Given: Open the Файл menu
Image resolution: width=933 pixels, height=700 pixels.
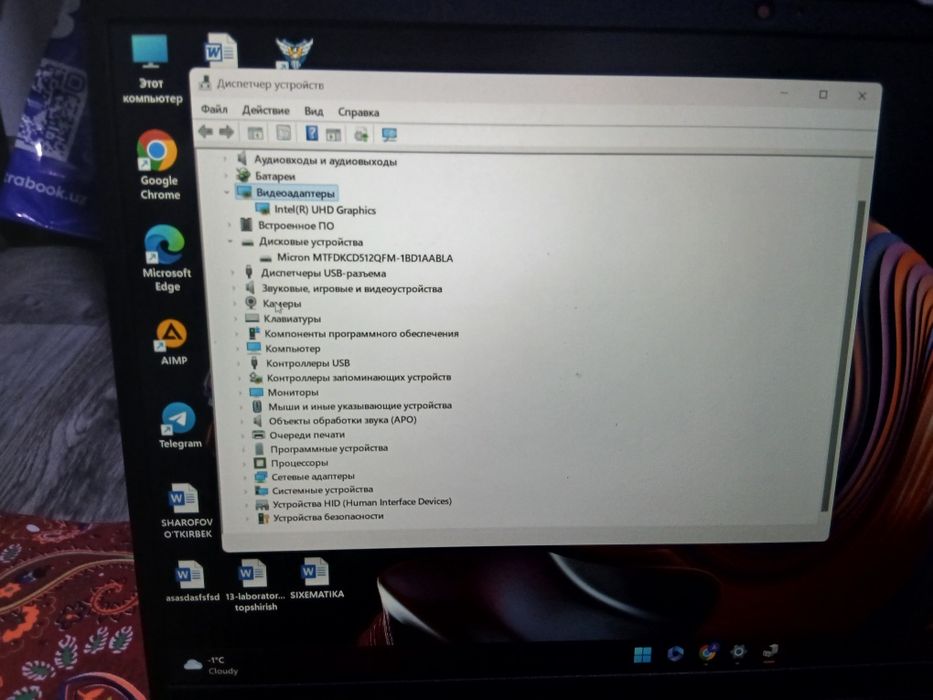Looking at the screenshot, I should (214, 110).
